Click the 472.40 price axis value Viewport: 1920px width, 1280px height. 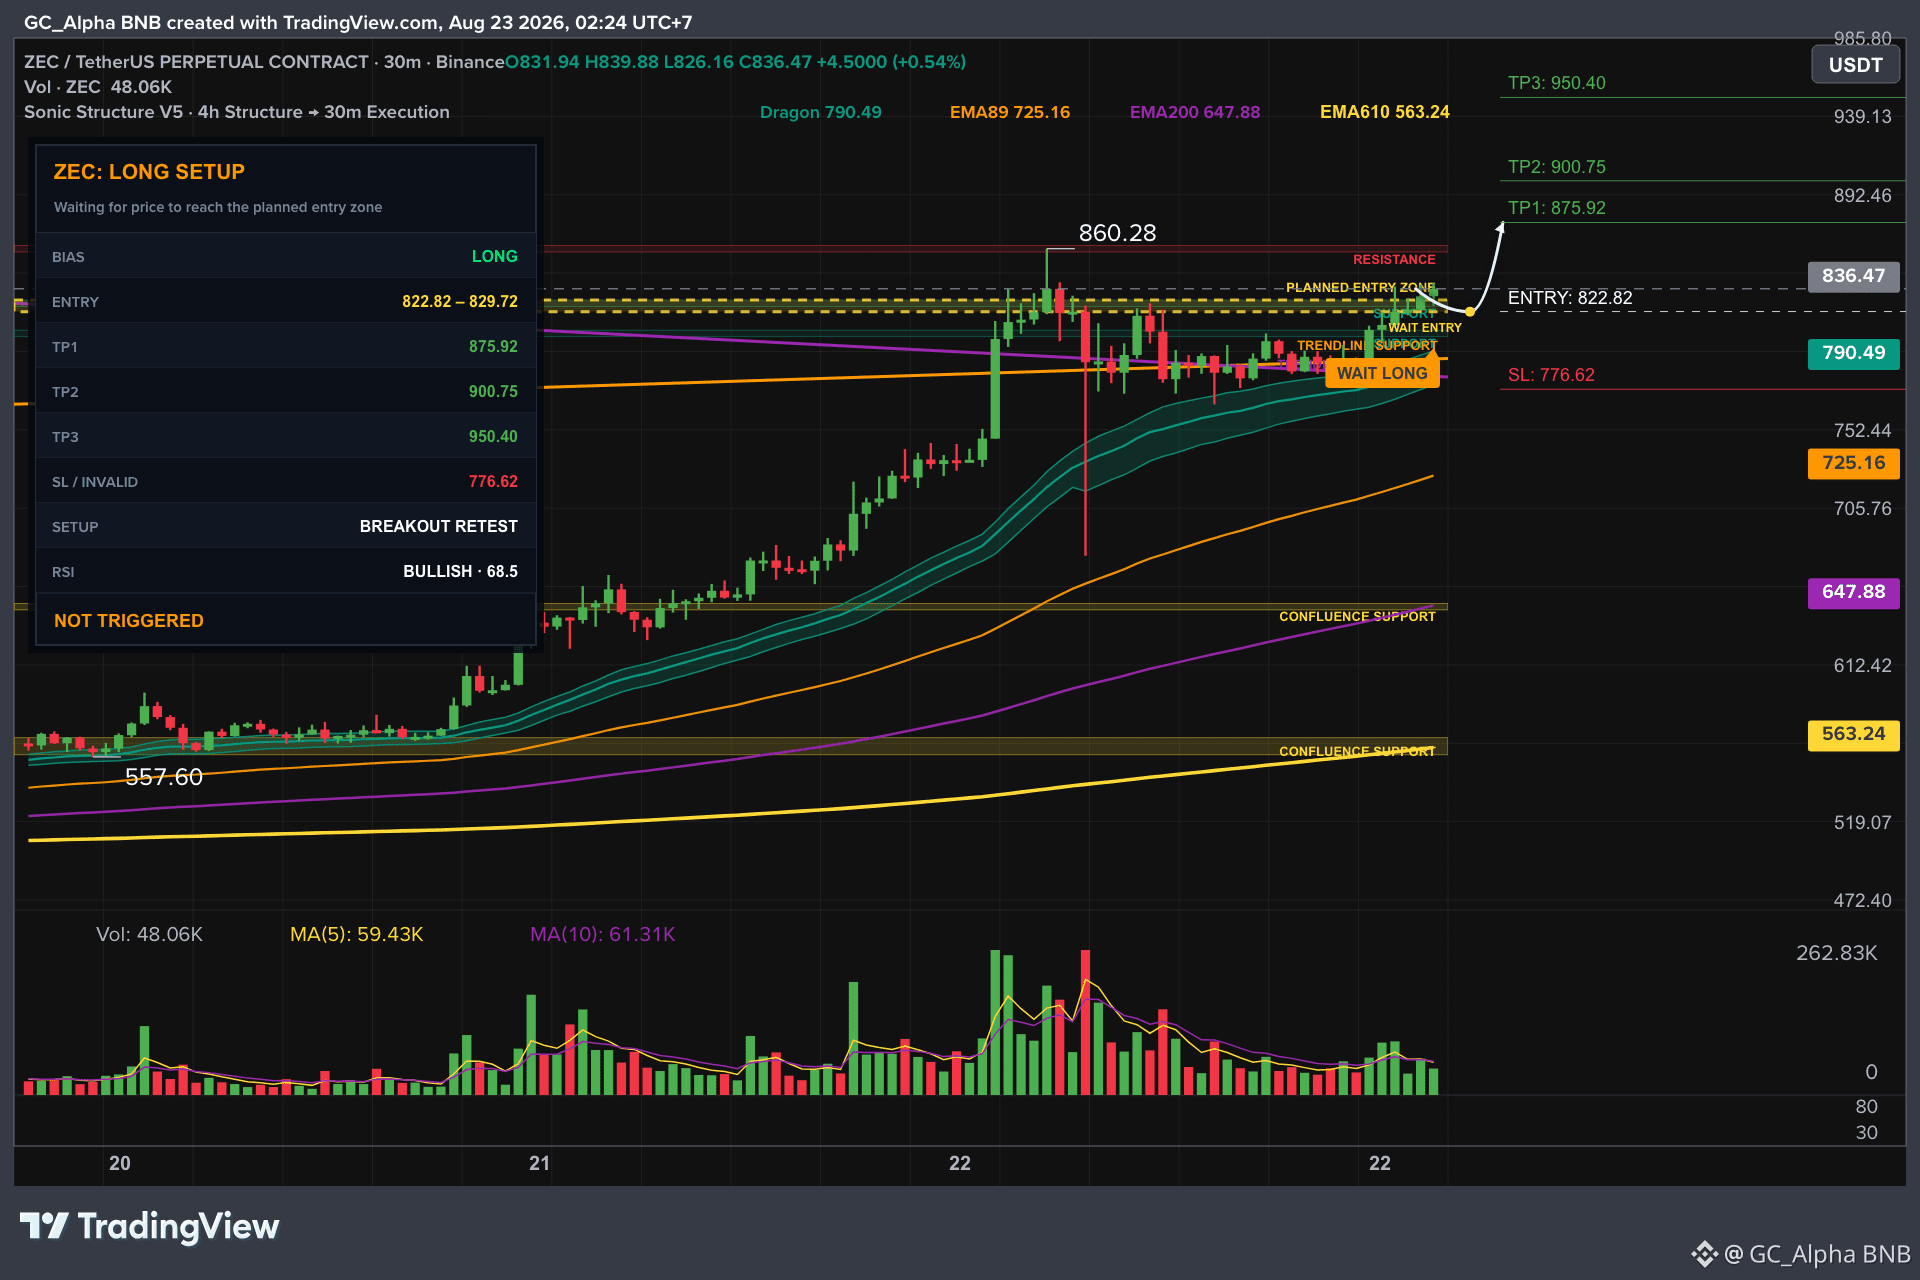(x=1862, y=901)
